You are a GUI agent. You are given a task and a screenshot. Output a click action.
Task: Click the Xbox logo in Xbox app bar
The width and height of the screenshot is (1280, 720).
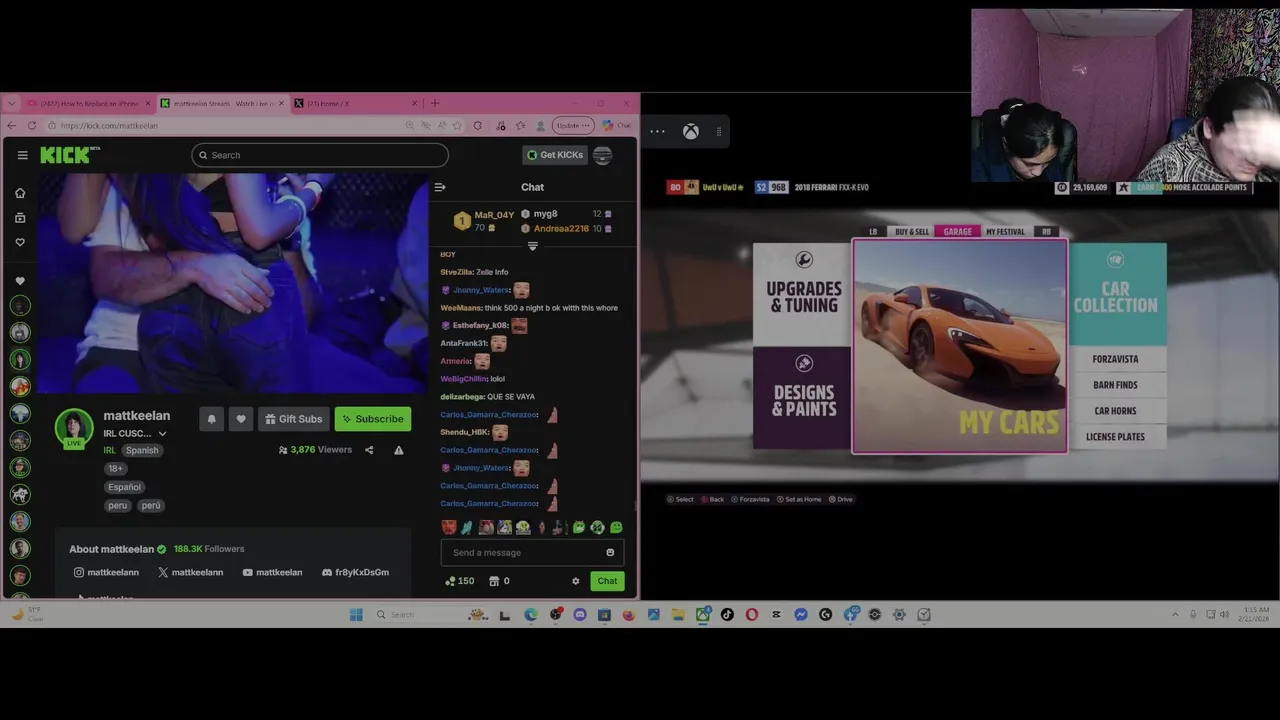690,131
